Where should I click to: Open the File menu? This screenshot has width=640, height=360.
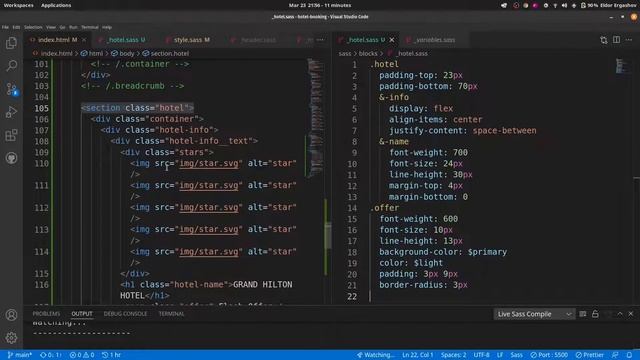pyautogui.click(x=5, y=27)
